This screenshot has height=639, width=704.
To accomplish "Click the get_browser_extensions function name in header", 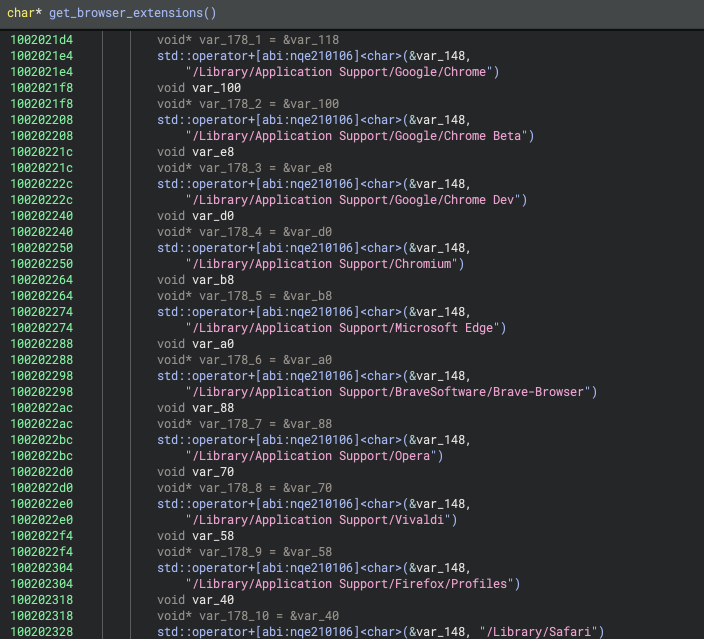I will pyautogui.click(x=126, y=13).
